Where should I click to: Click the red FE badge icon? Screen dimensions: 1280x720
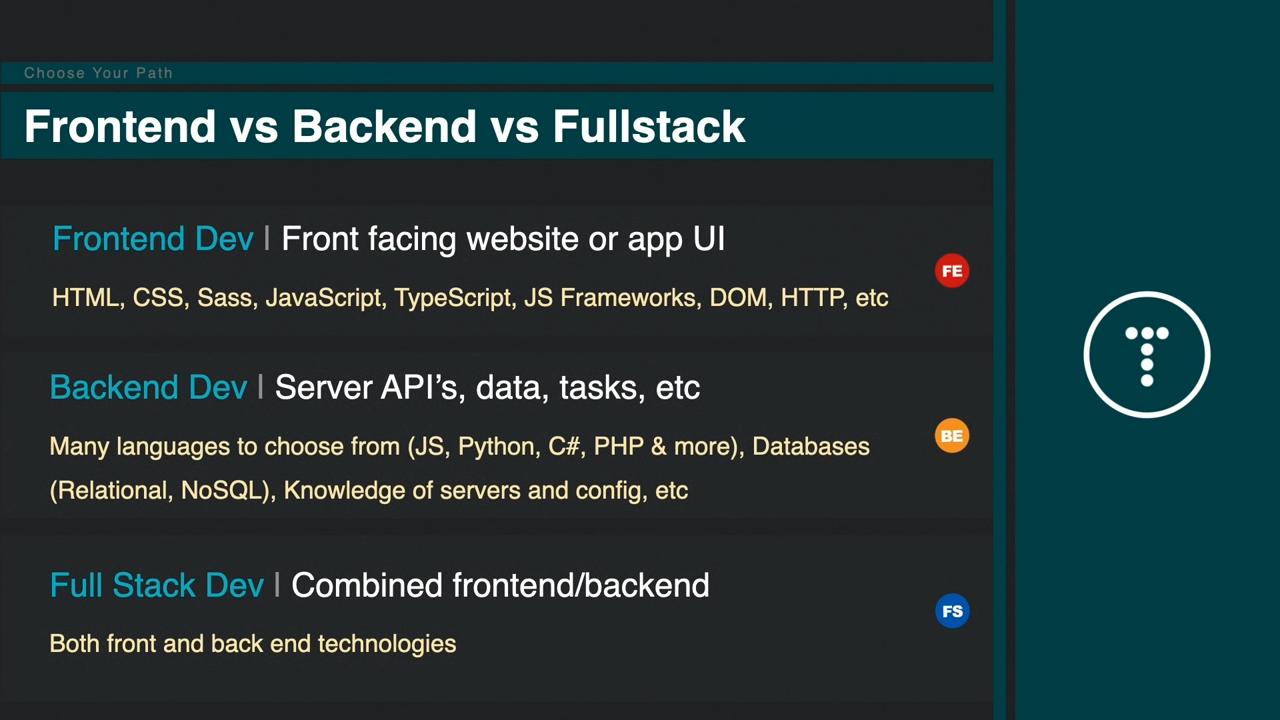pos(952,271)
